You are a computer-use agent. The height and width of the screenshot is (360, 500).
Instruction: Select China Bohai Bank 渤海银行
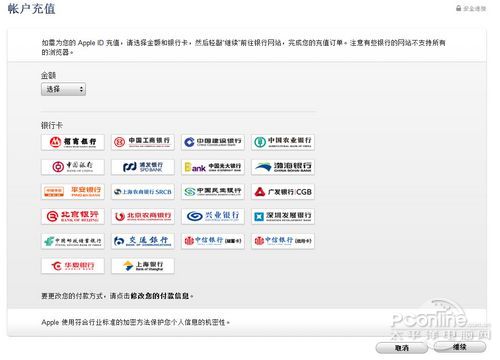pos(283,167)
